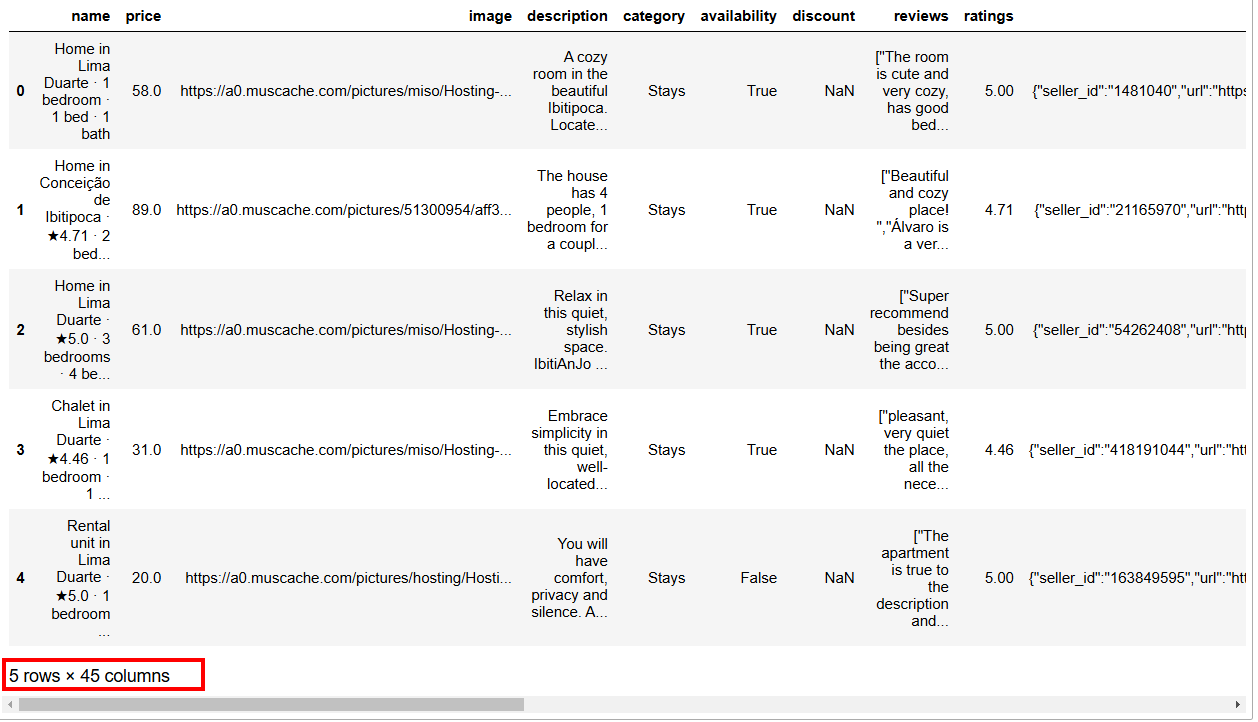Select the 'image' column header
The height and width of the screenshot is (722, 1258).
click(x=490, y=16)
